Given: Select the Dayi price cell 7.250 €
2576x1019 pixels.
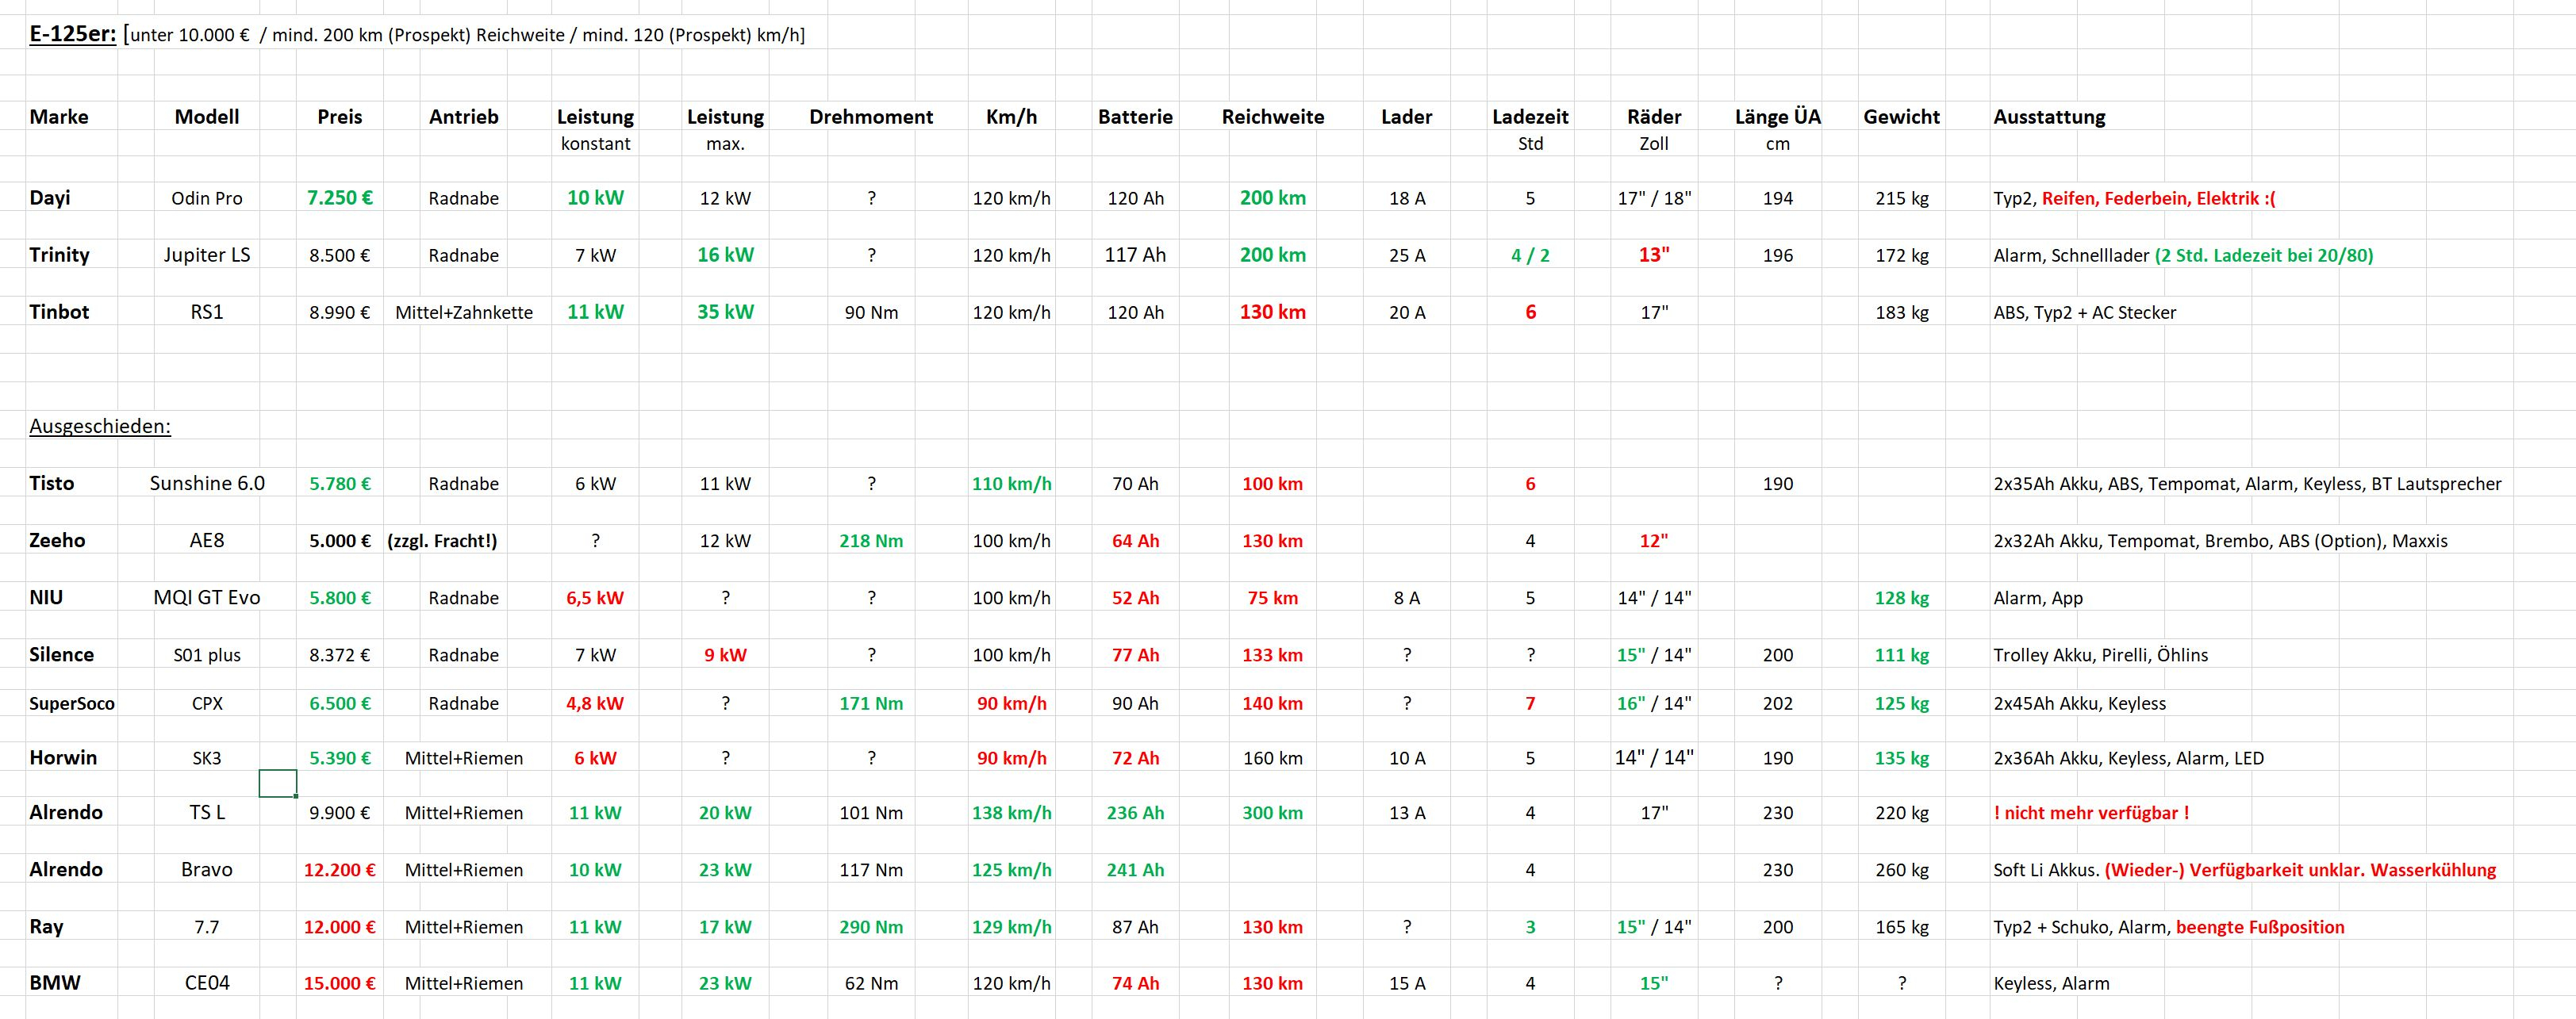Looking at the screenshot, I should (340, 198).
